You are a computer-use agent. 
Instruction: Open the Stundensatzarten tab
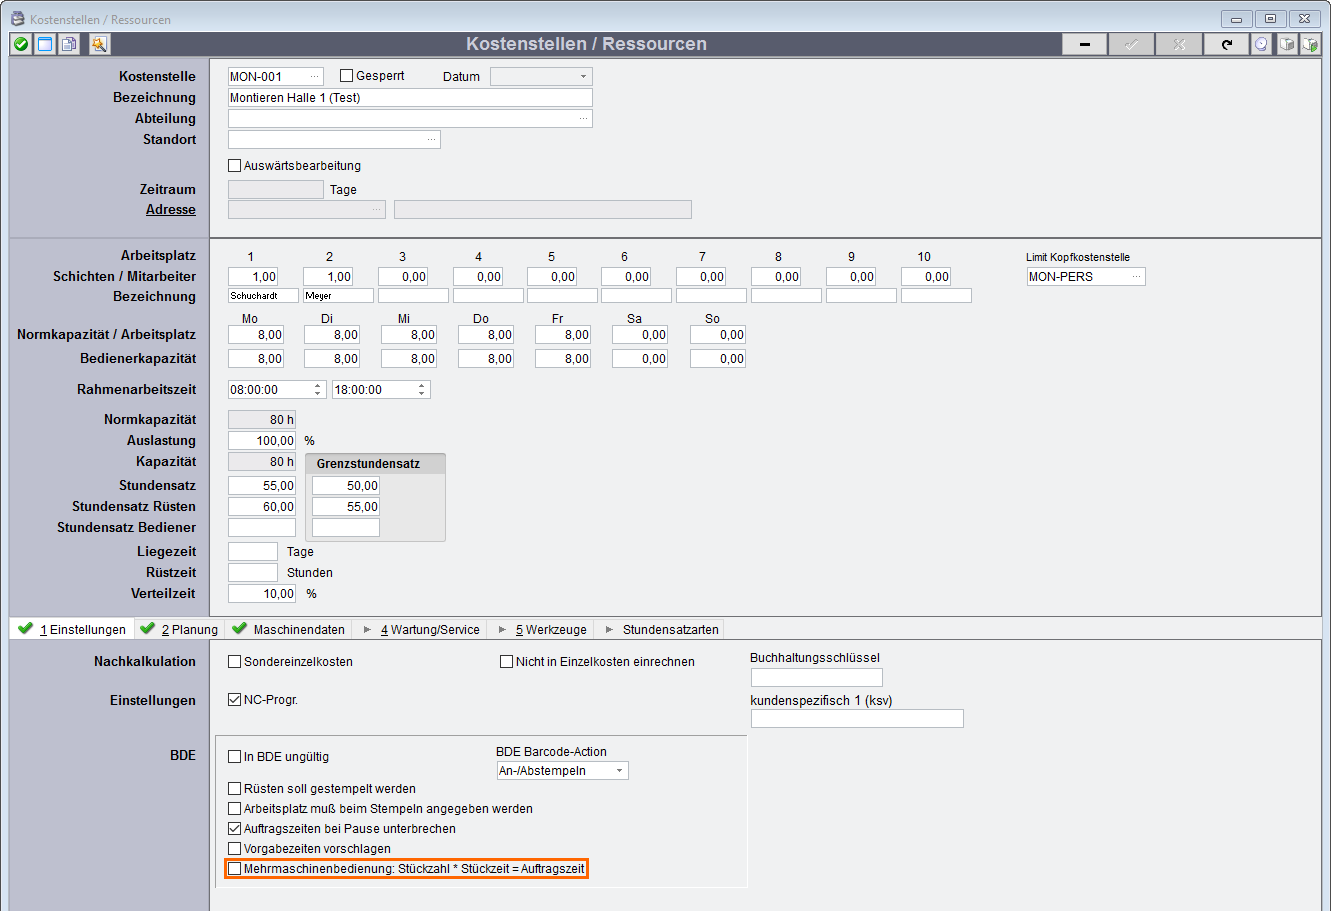(x=659, y=629)
